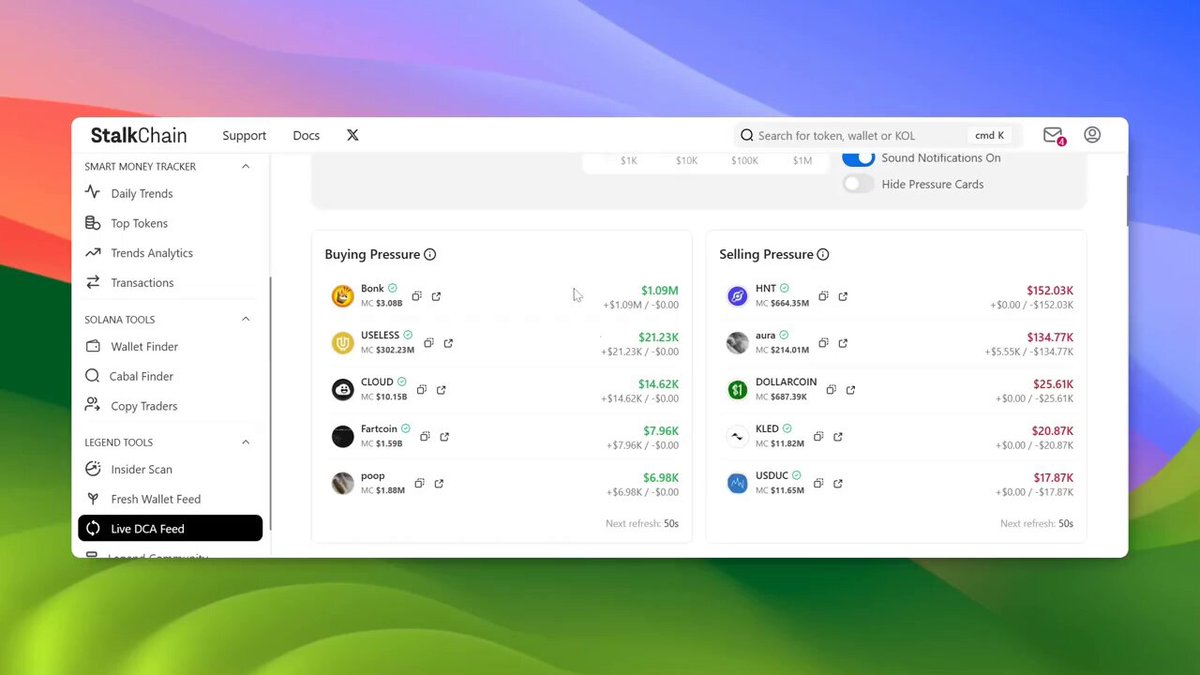The height and width of the screenshot is (675, 1200).
Task: Click the USELESS token logo
Action: tap(343, 343)
